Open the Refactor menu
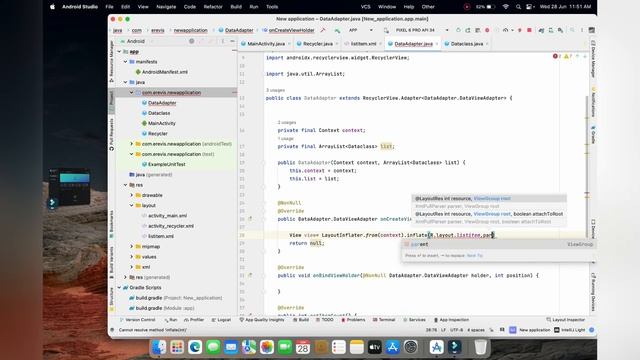This screenshot has width=640, height=360. [x=213, y=7]
